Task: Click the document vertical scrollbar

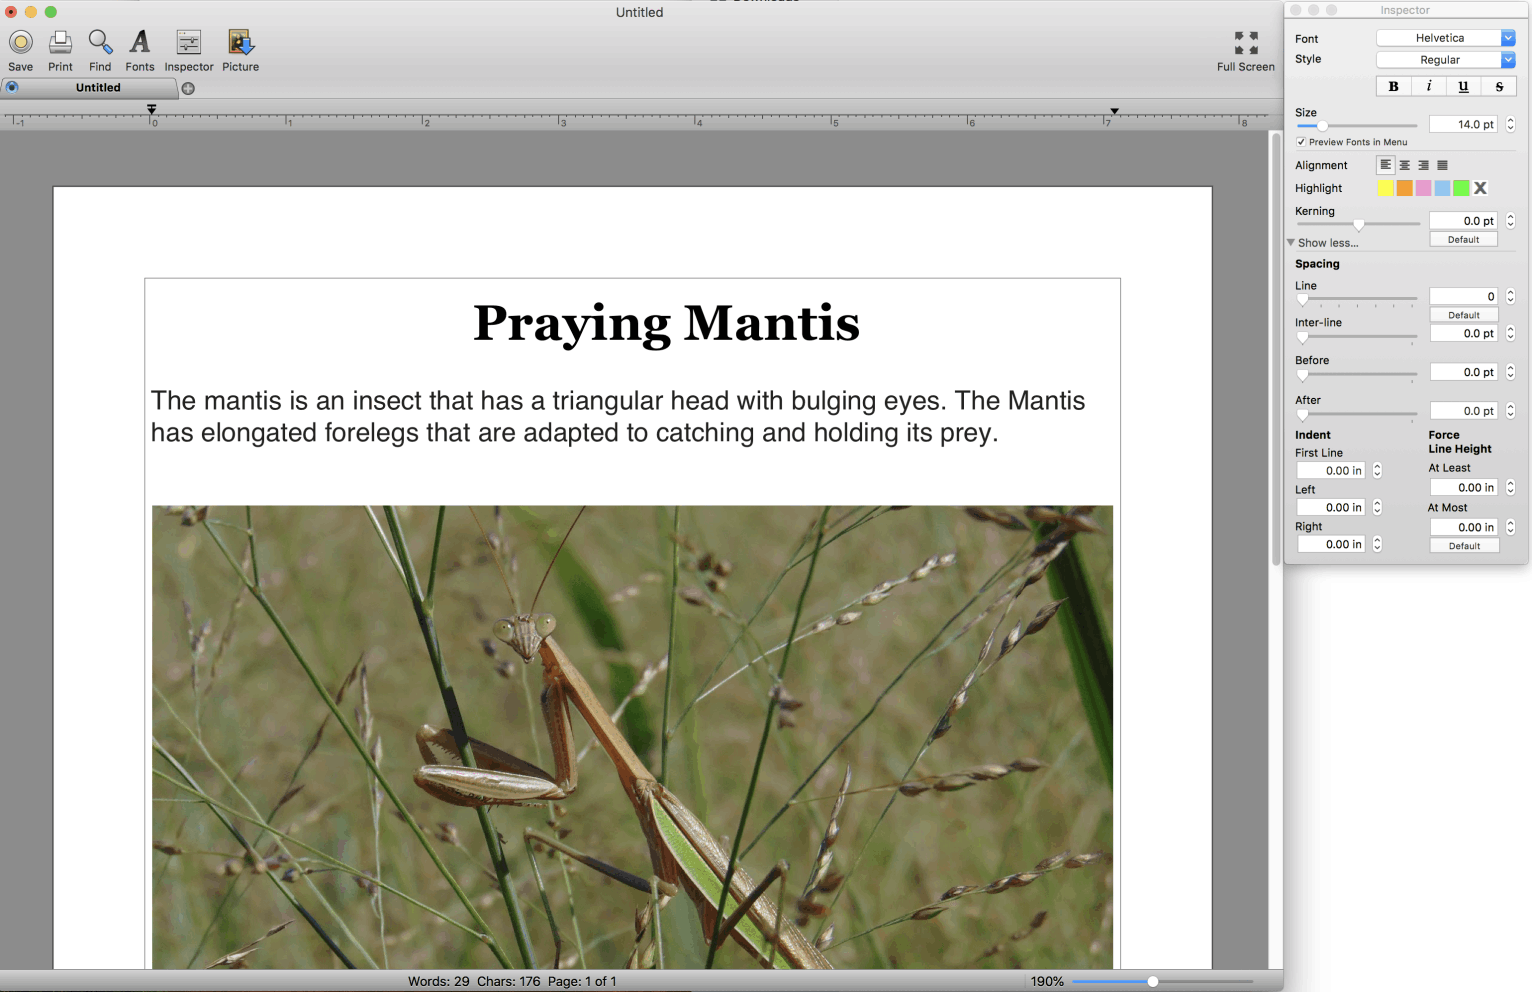Action: coord(1276,350)
